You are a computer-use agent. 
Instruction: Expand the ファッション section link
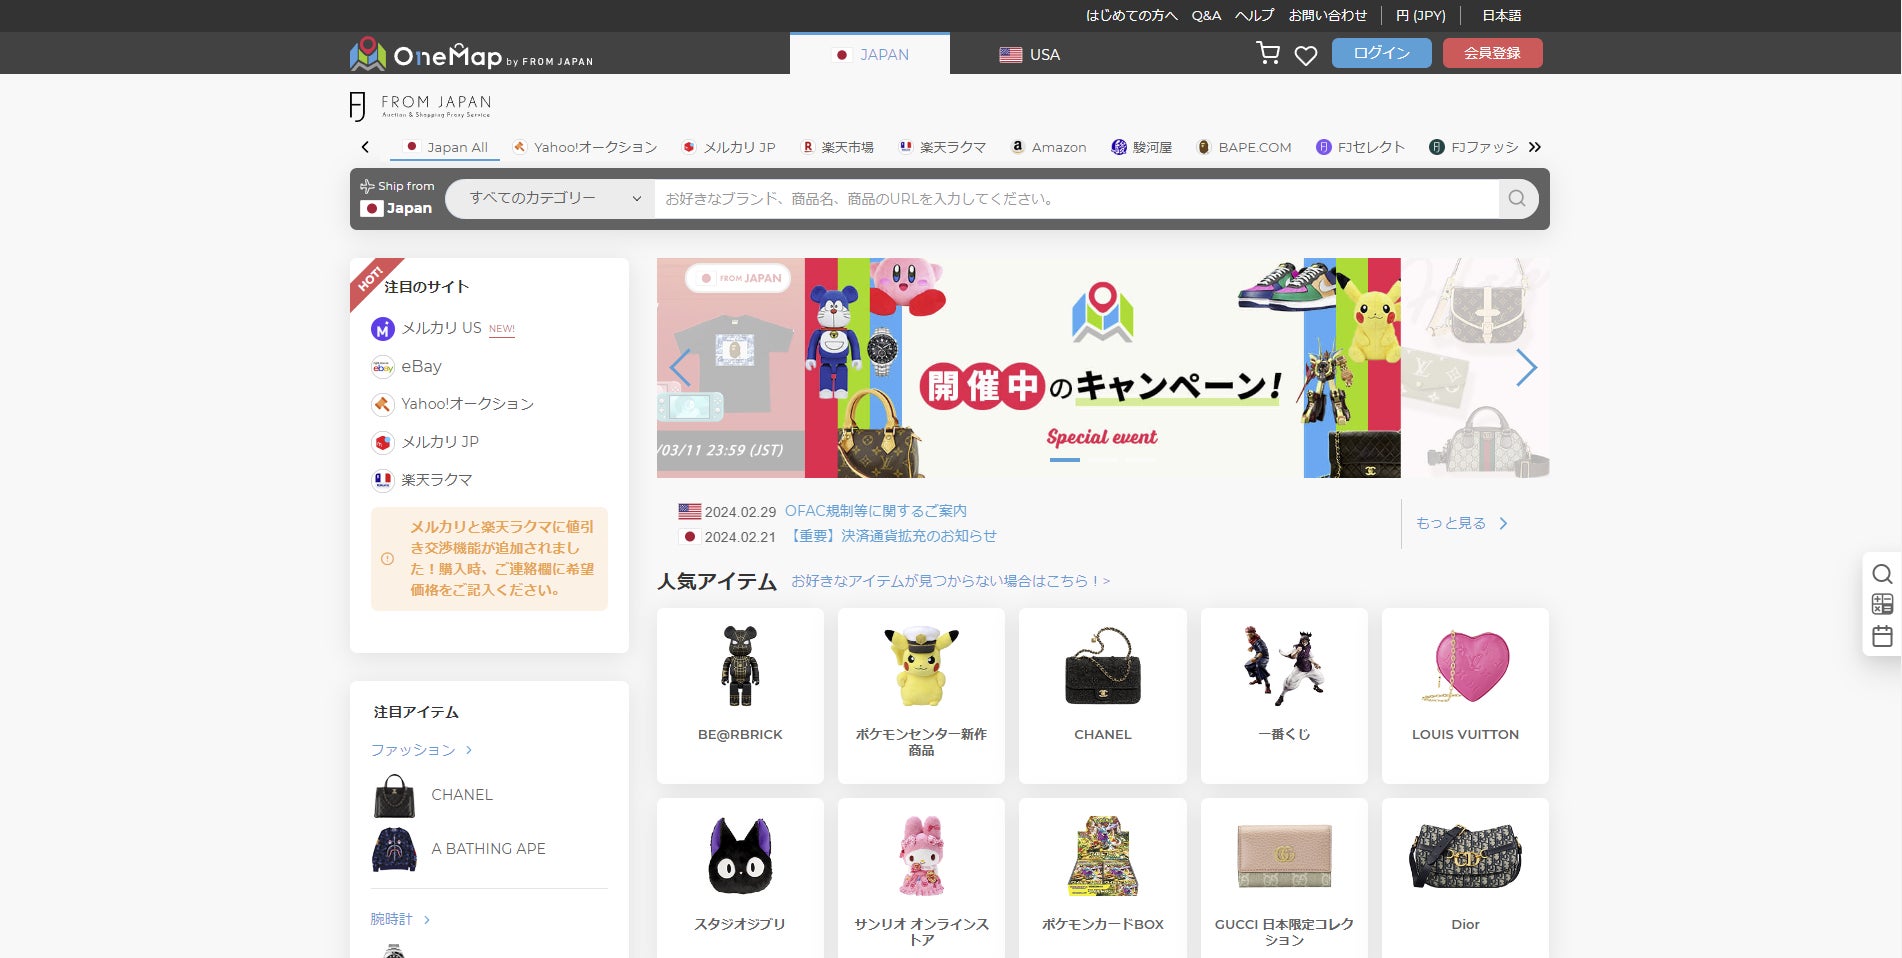pos(421,750)
